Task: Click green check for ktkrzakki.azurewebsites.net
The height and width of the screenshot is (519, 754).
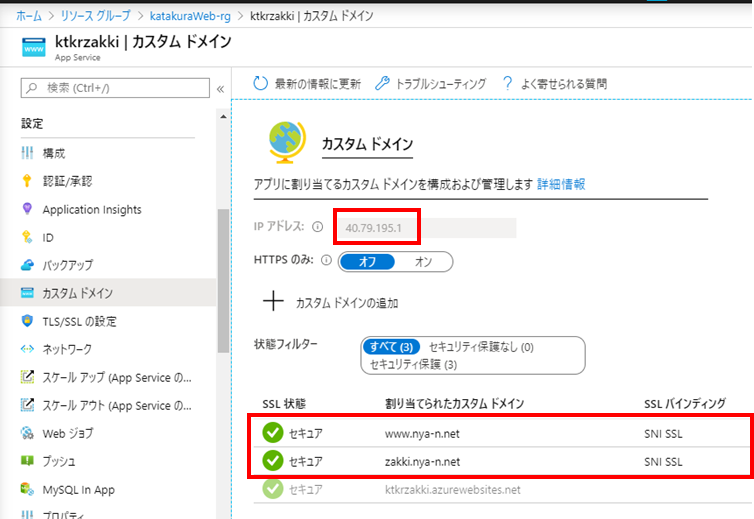Action: point(273,489)
